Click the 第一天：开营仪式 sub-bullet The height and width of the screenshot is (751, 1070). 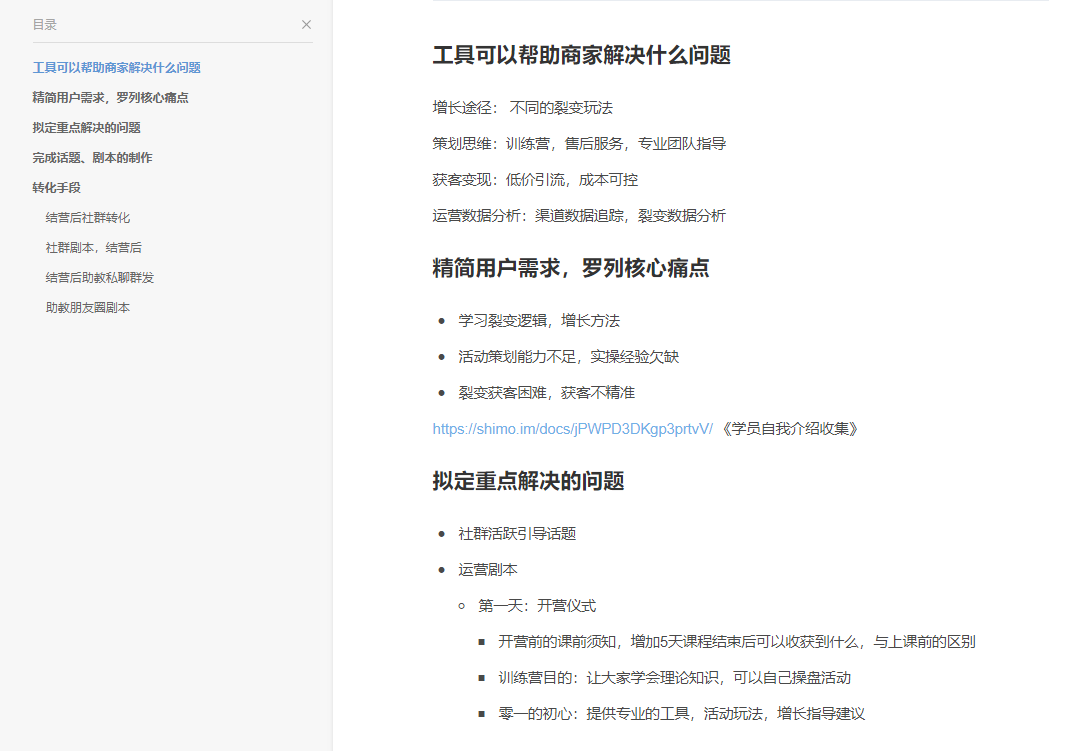coord(536,606)
